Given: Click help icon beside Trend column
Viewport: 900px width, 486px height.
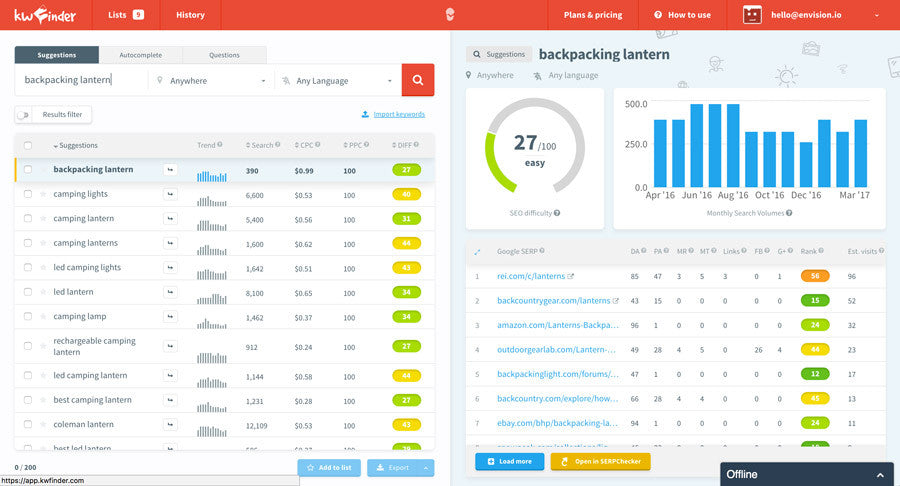Looking at the screenshot, I should tap(220, 145).
